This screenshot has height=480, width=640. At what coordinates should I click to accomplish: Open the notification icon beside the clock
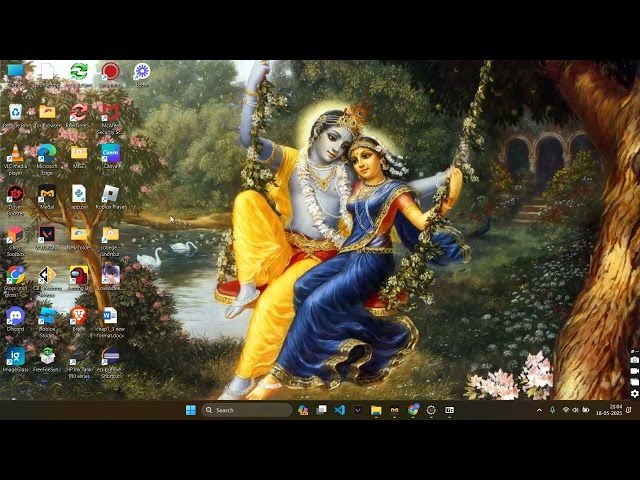tap(629, 410)
